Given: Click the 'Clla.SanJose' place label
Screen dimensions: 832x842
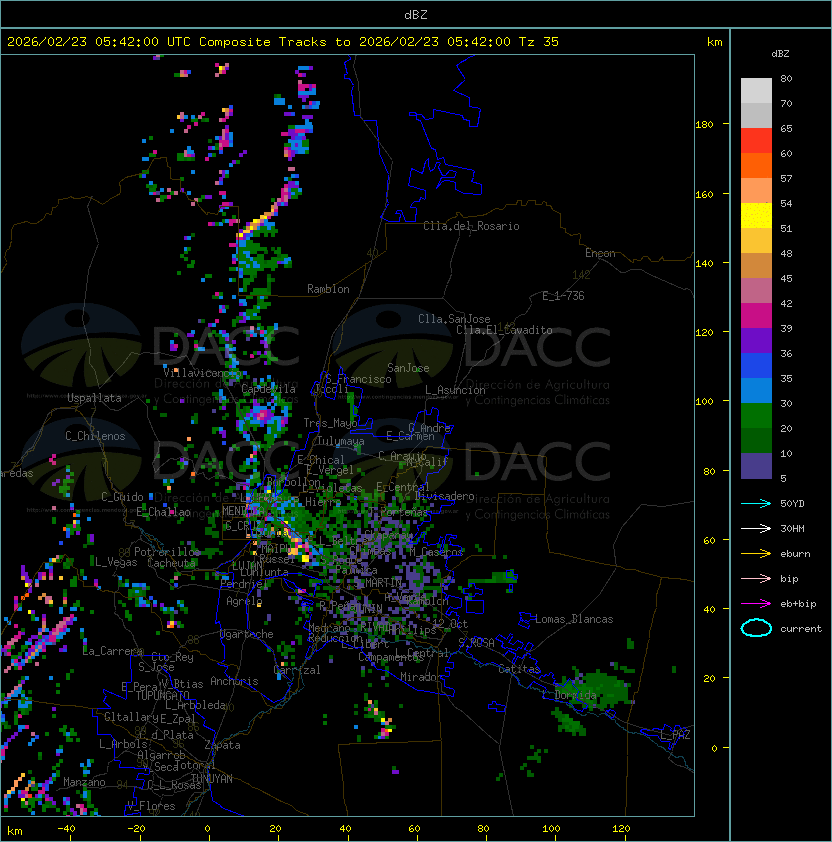Looking at the screenshot, I should click(454, 319).
